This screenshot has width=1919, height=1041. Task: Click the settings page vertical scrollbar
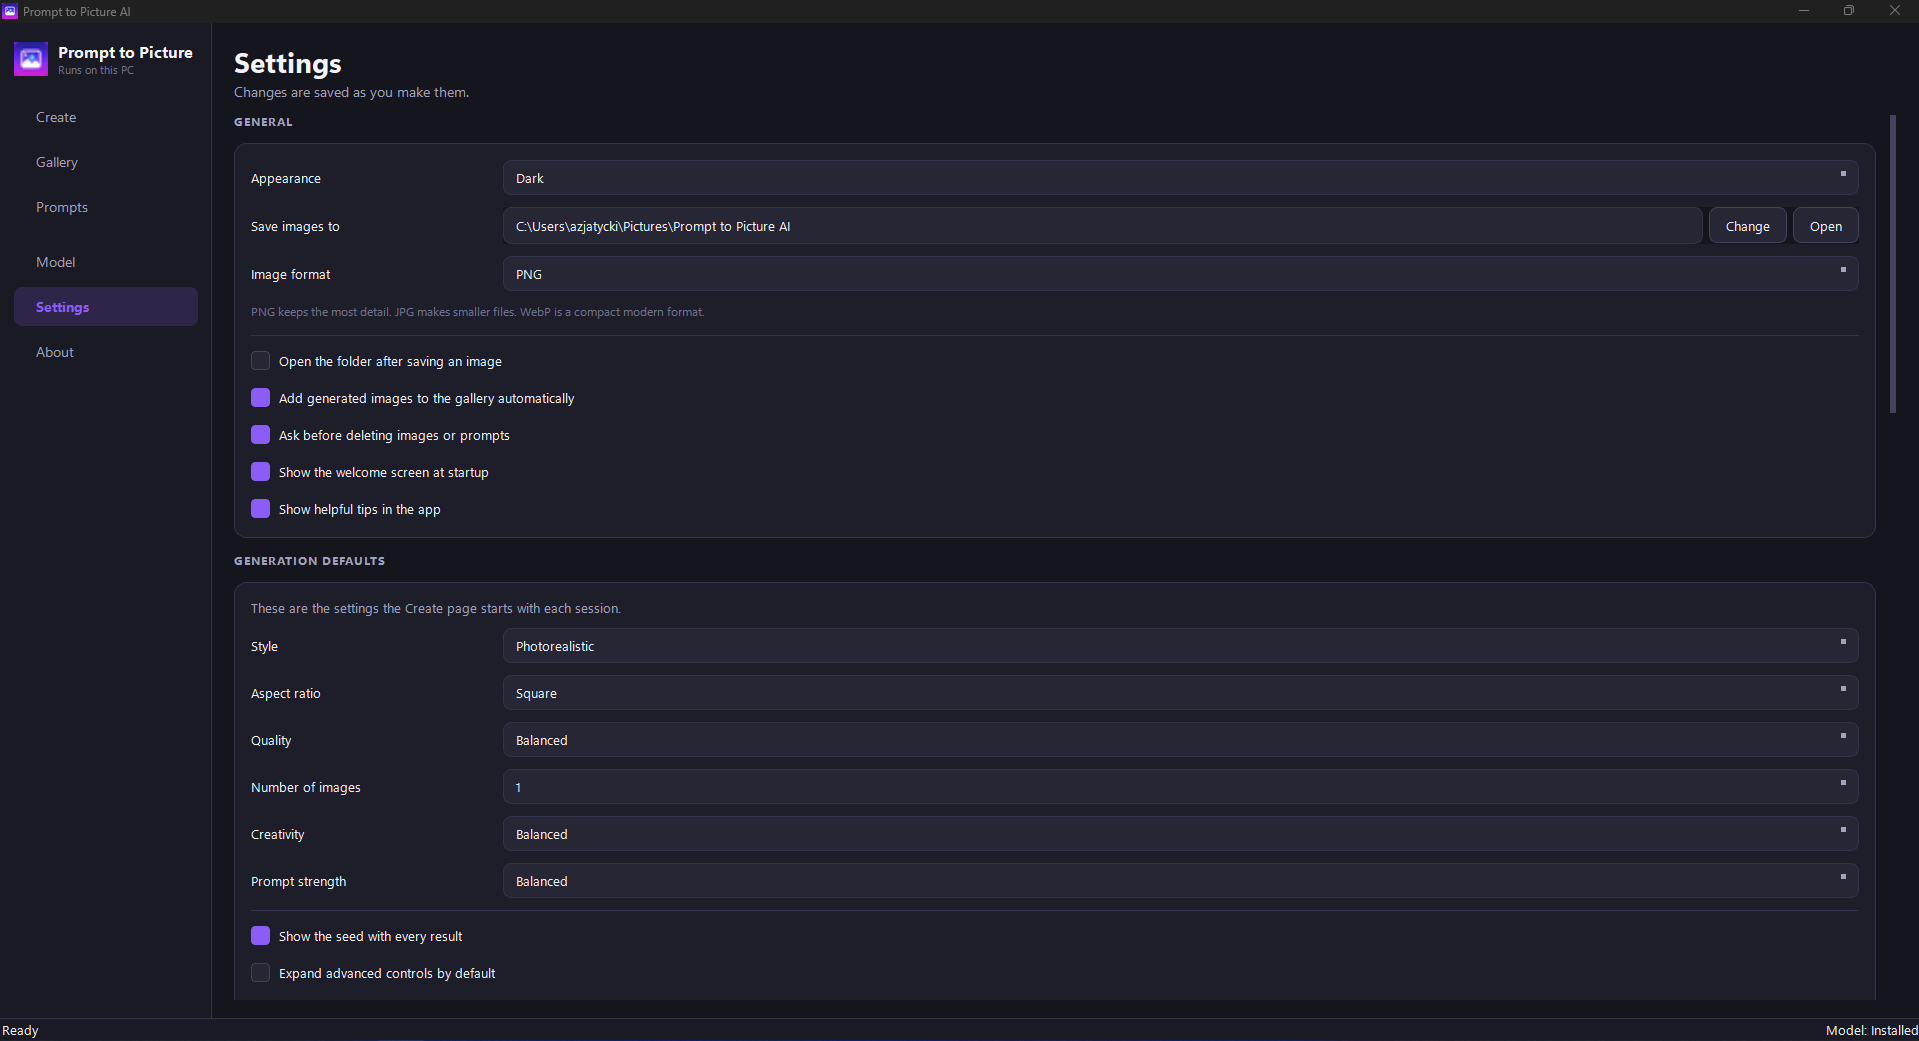(1892, 264)
